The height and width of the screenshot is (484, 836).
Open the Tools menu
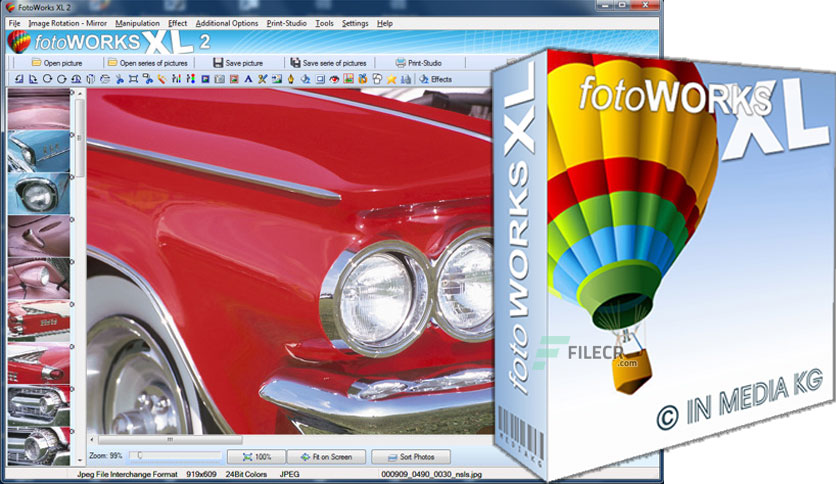pos(324,23)
